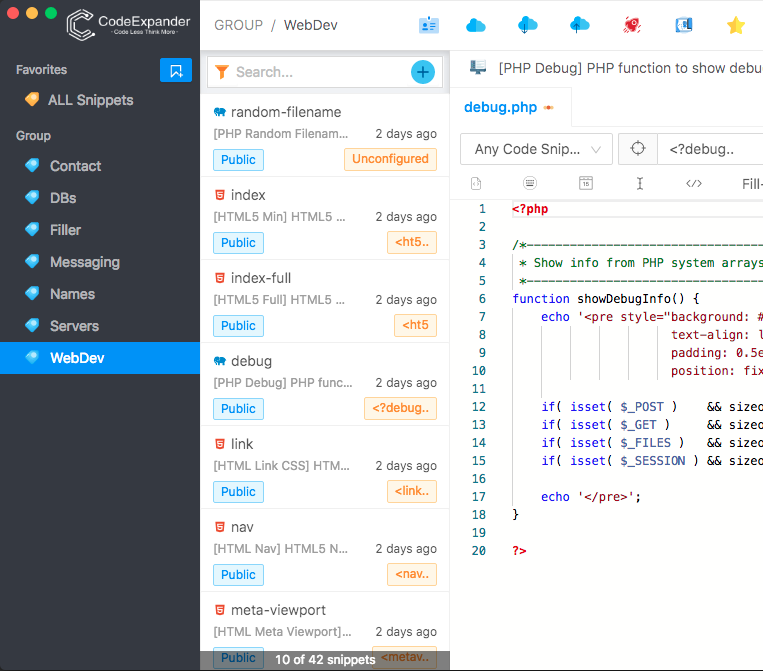The width and height of the screenshot is (763, 671).
Task: Select ALL Snippets in Favorites
Action: click(x=91, y=100)
